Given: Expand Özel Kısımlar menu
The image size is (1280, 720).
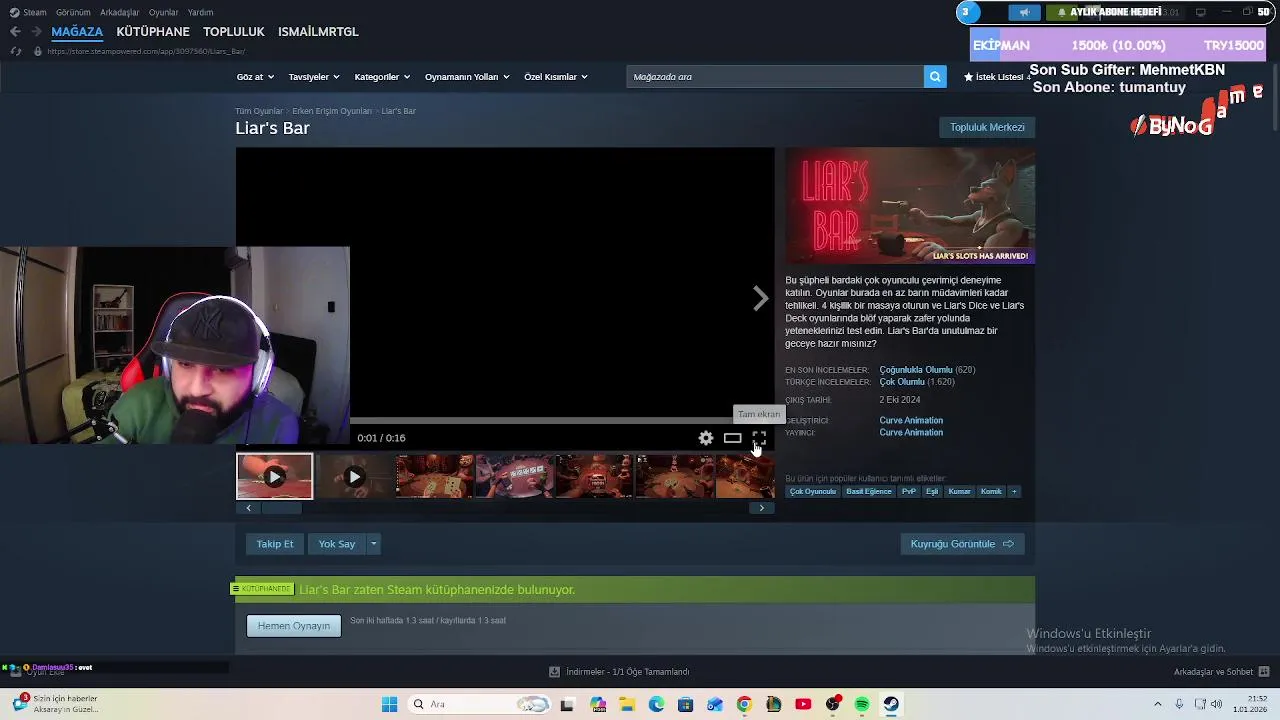Looking at the screenshot, I should [556, 77].
